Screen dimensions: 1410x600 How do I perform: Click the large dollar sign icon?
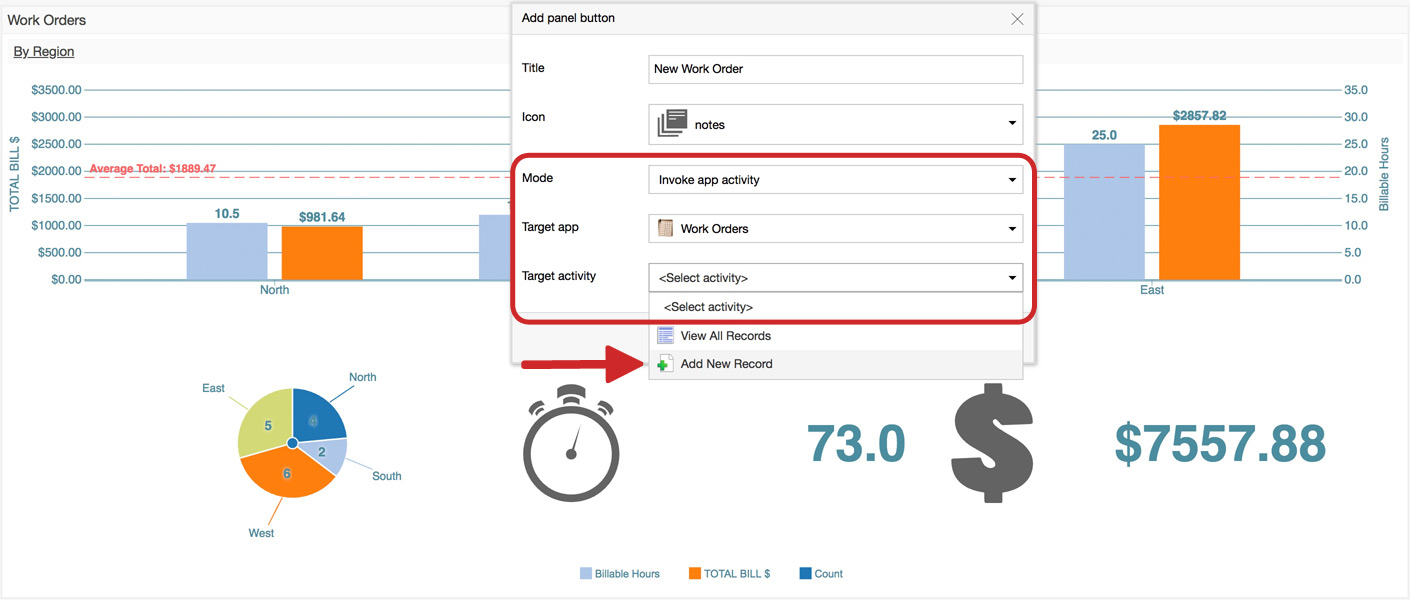pyautogui.click(x=992, y=445)
